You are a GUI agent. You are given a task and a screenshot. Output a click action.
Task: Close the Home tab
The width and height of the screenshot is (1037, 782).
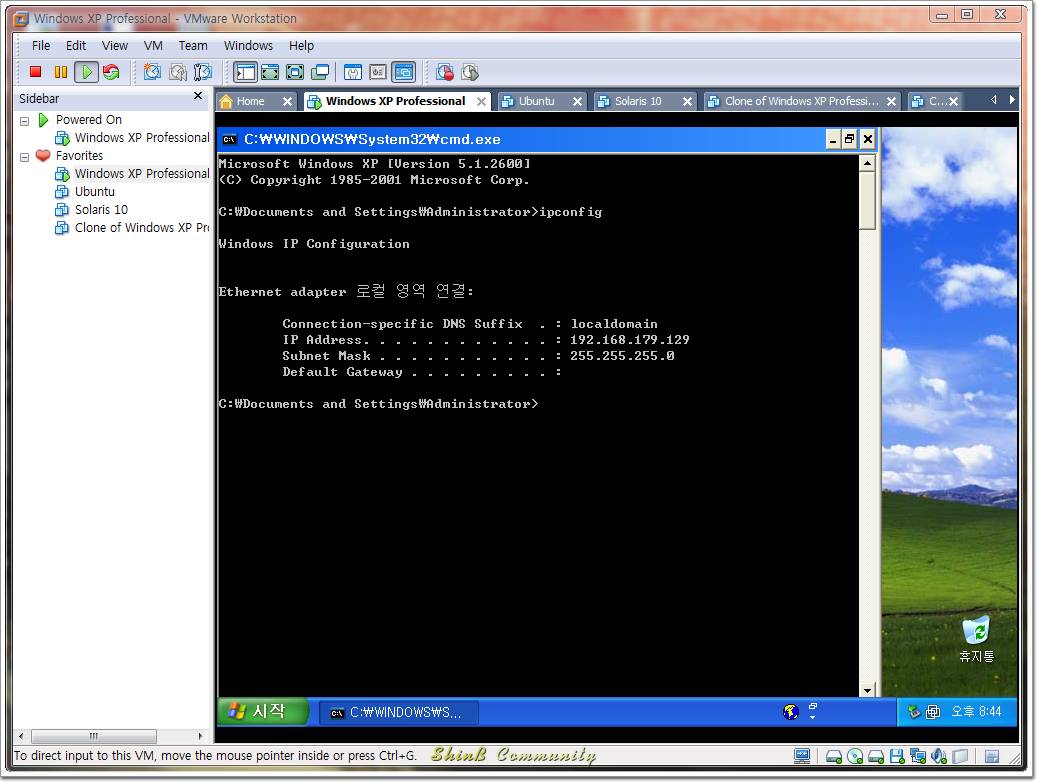coord(287,101)
